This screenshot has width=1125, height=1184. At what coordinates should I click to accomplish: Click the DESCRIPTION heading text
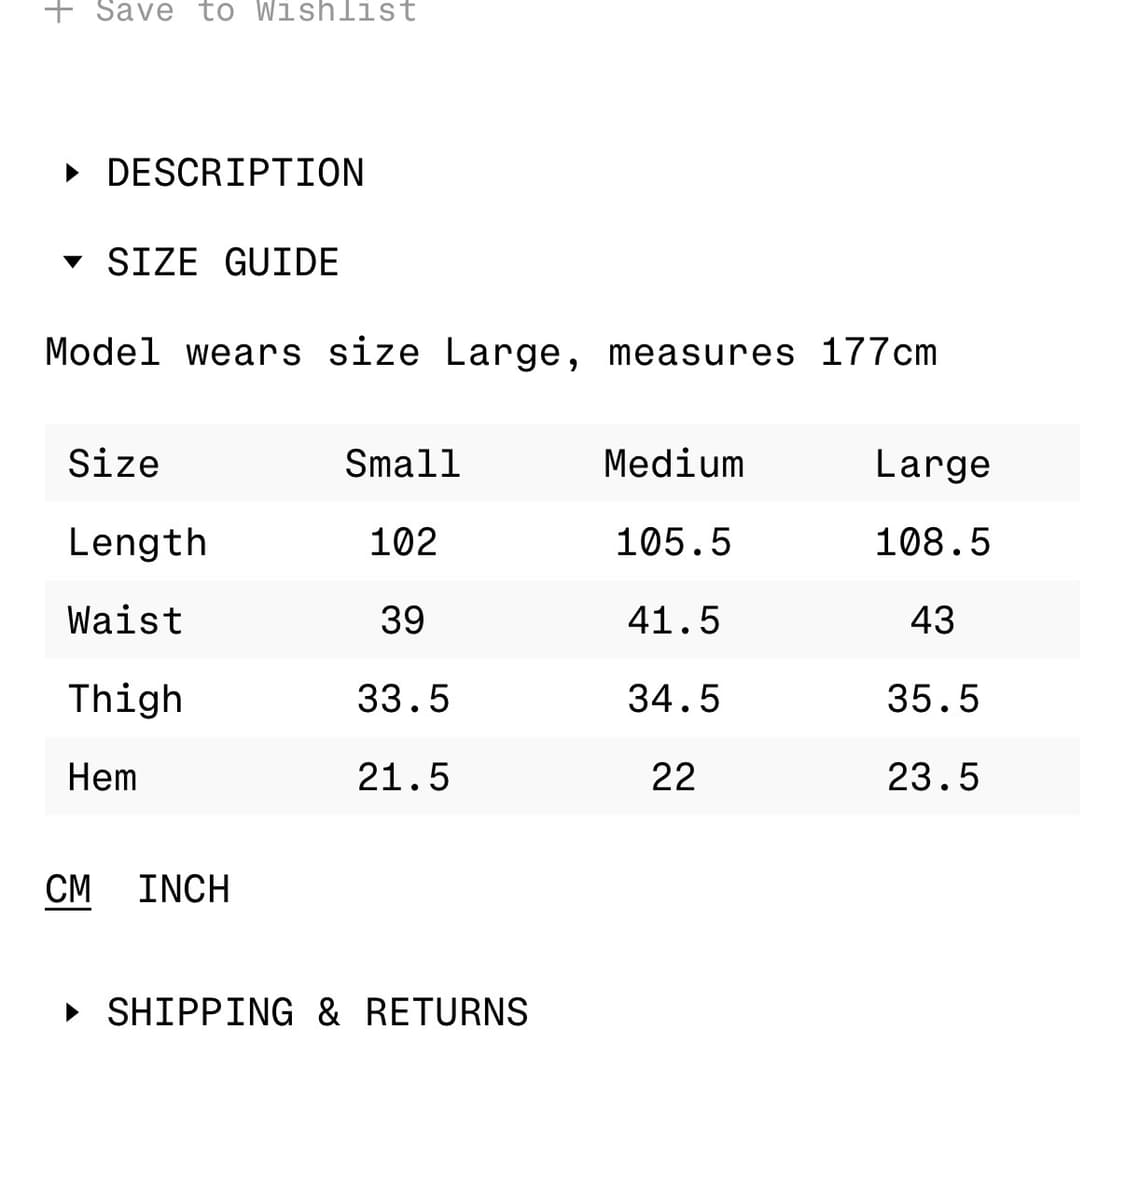tap(235, 173)
